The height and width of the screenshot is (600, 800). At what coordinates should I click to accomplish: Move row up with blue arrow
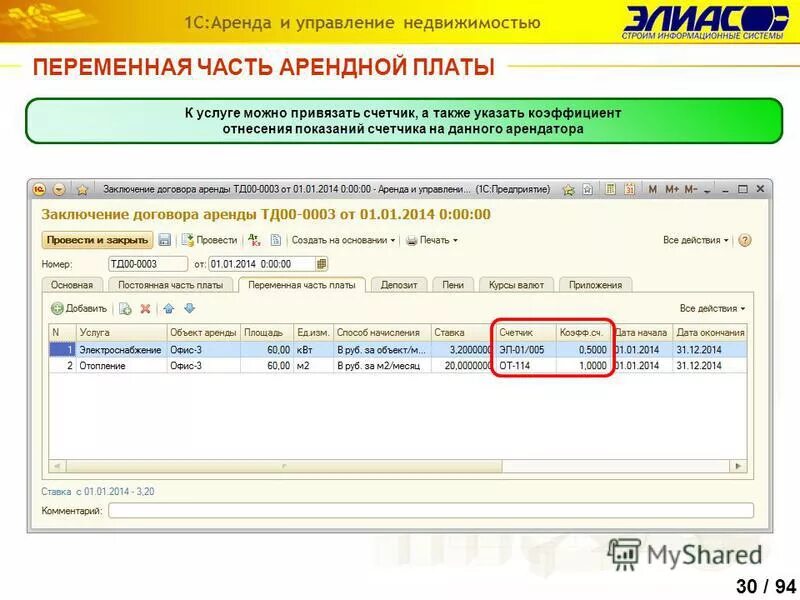(x=169, y=309)
